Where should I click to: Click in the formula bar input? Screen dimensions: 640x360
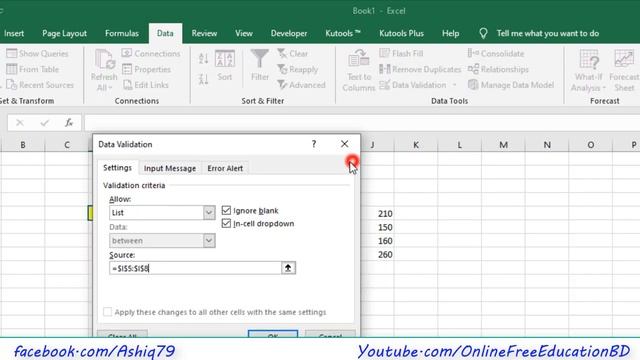pos(362,122)
